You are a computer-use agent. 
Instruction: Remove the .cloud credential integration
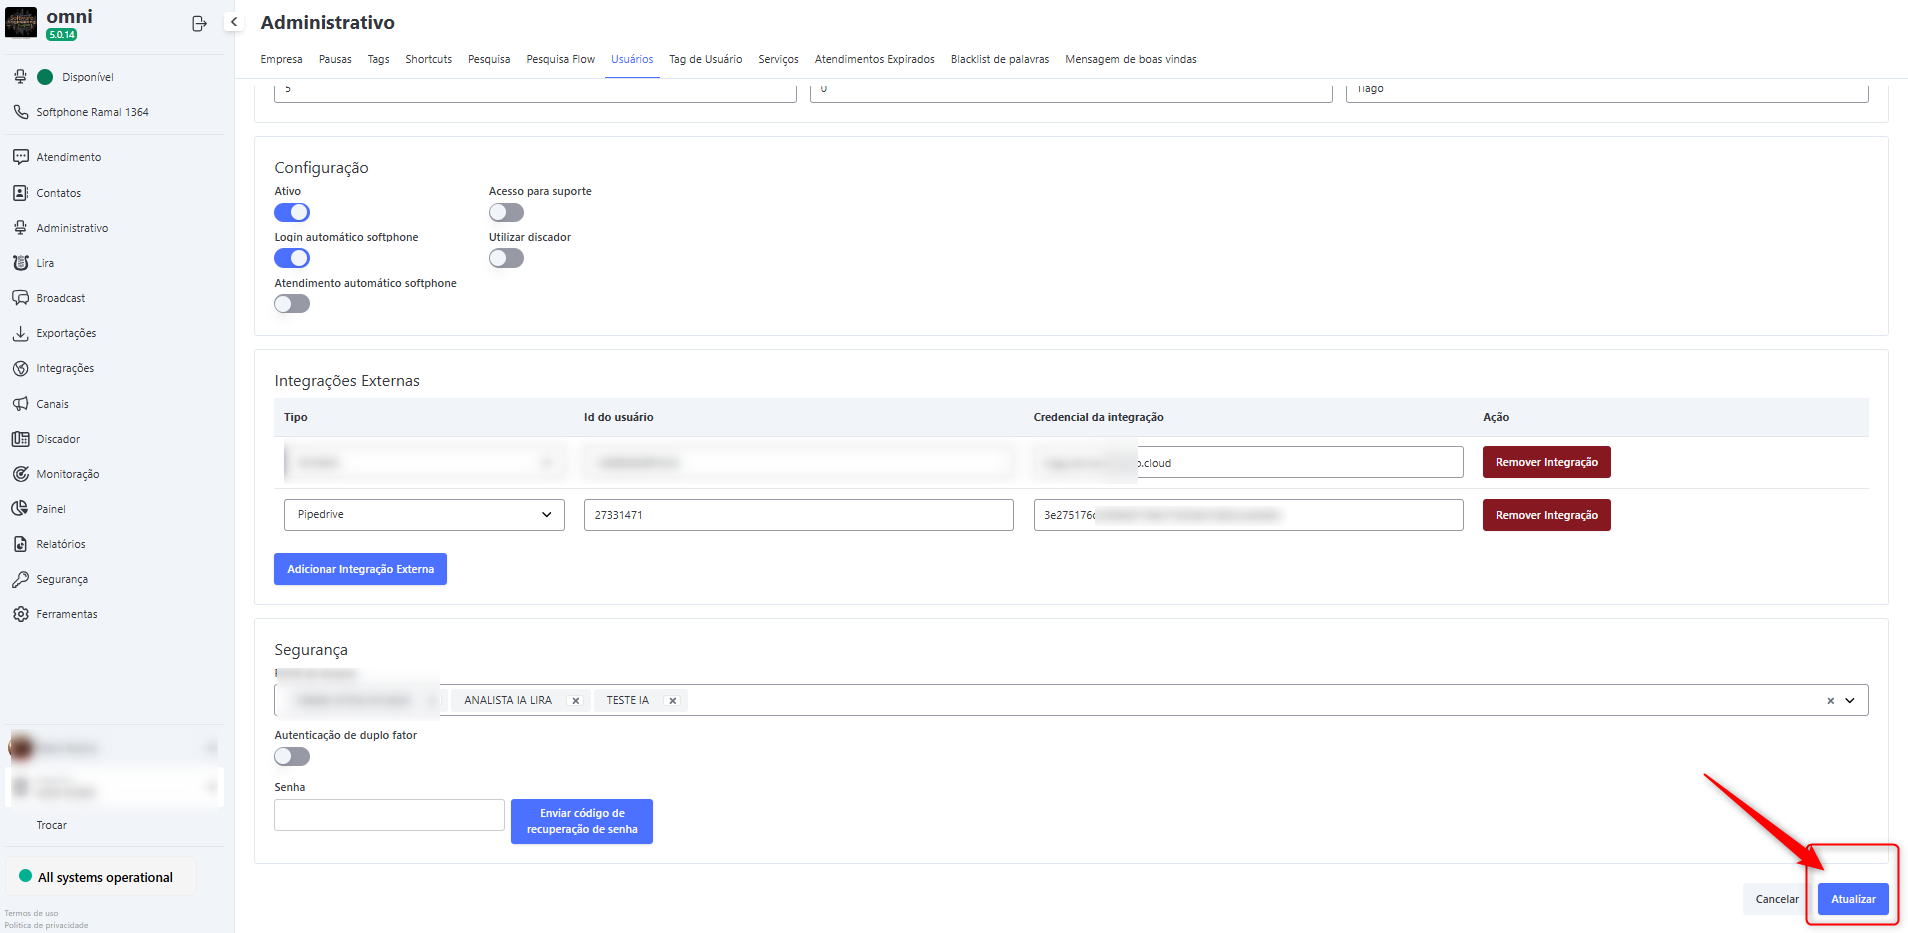[1546, 462]
